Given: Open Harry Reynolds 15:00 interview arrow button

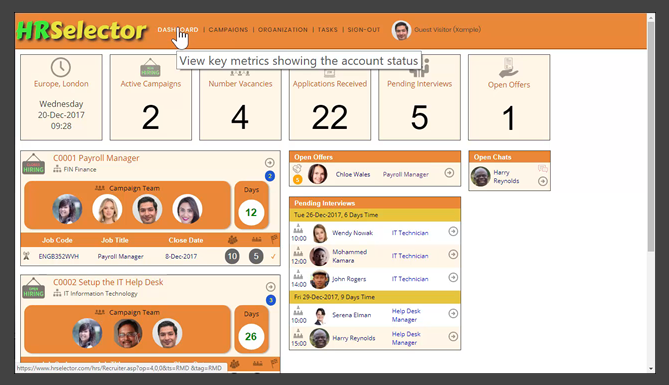Looking at the screenshot, I should [453, 336].
